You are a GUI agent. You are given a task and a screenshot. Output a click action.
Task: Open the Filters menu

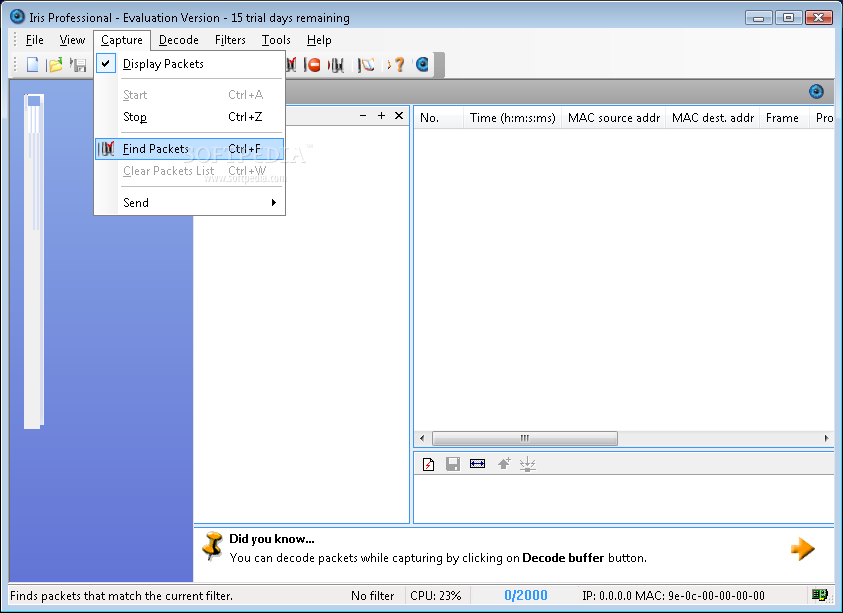[x=230, y=40]
